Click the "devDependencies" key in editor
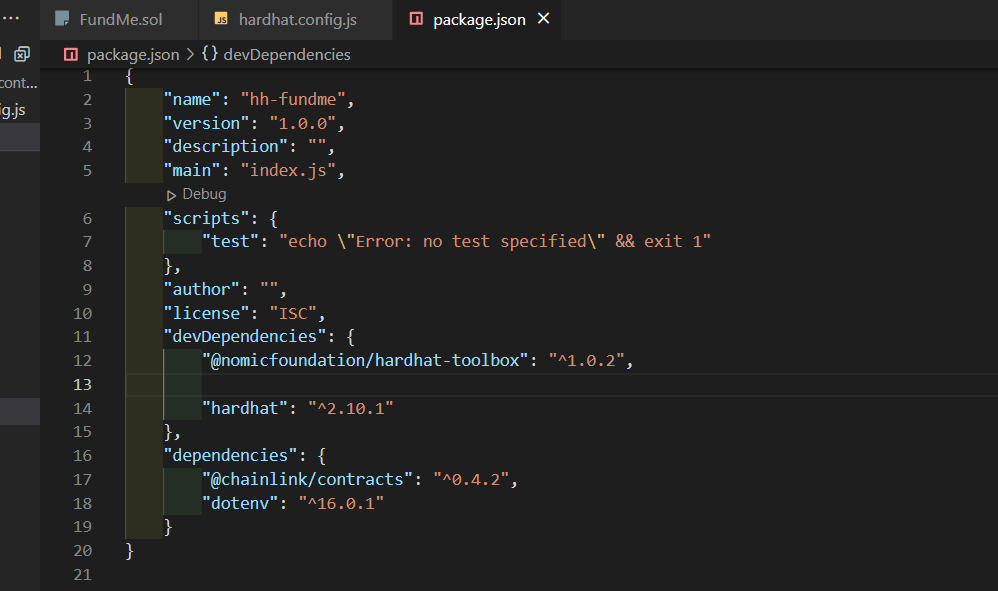998x591 pixels. pos(244,337)
